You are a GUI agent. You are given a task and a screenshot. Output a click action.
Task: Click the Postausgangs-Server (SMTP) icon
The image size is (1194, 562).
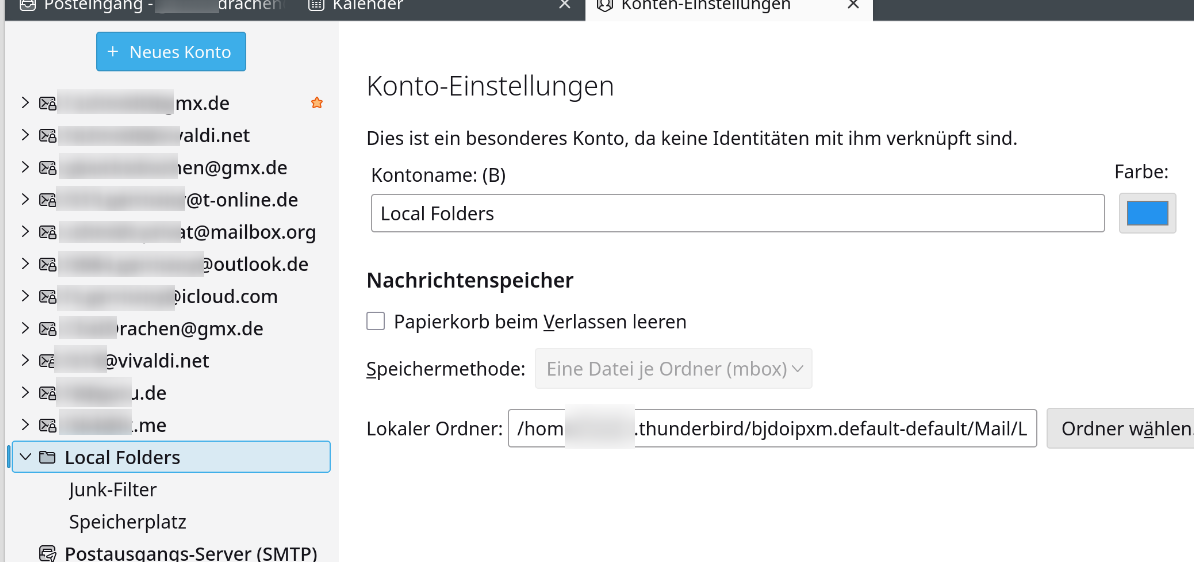point(47,553)
